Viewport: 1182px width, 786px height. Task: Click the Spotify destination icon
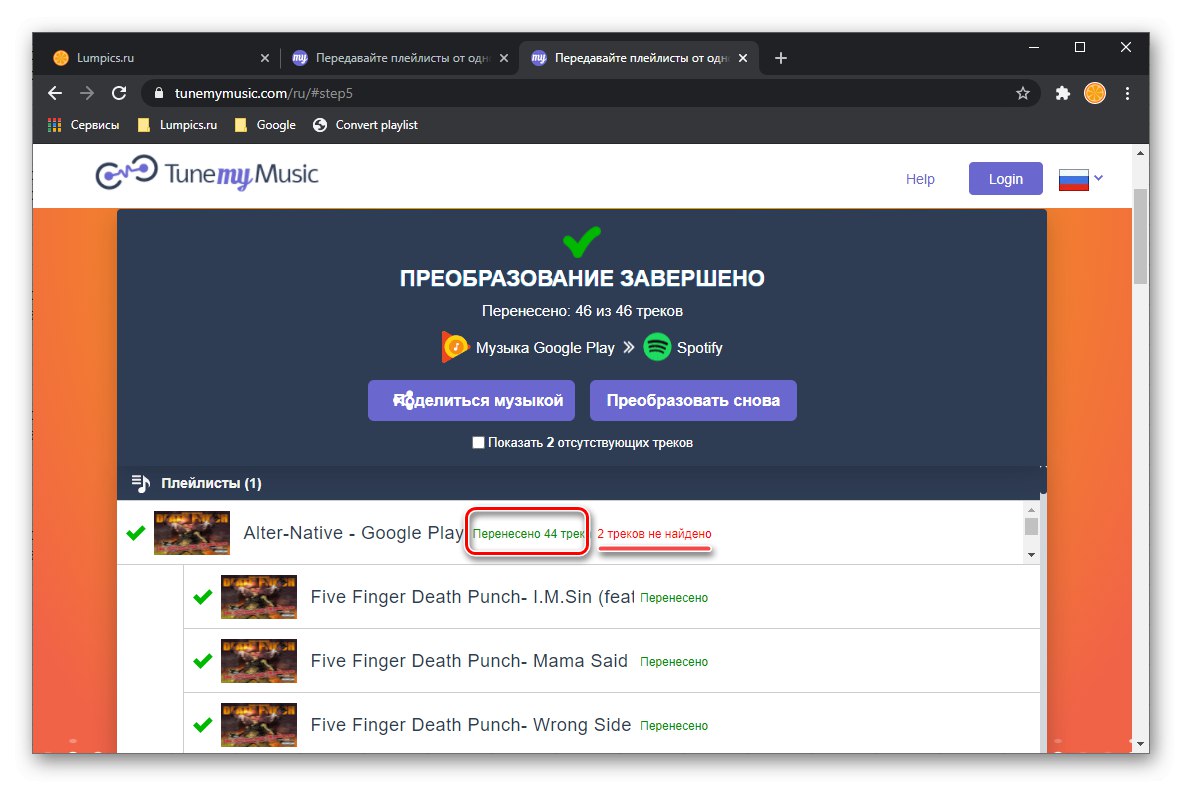pos(657,347)
